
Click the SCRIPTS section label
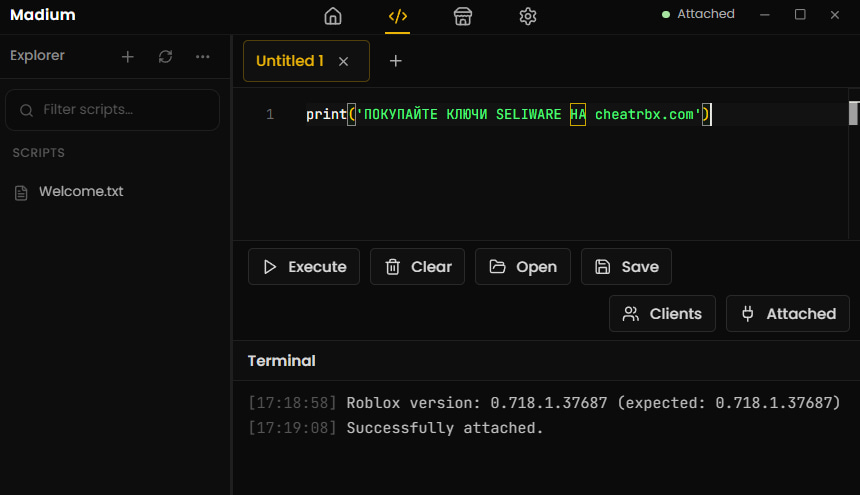tap(38, 153)
